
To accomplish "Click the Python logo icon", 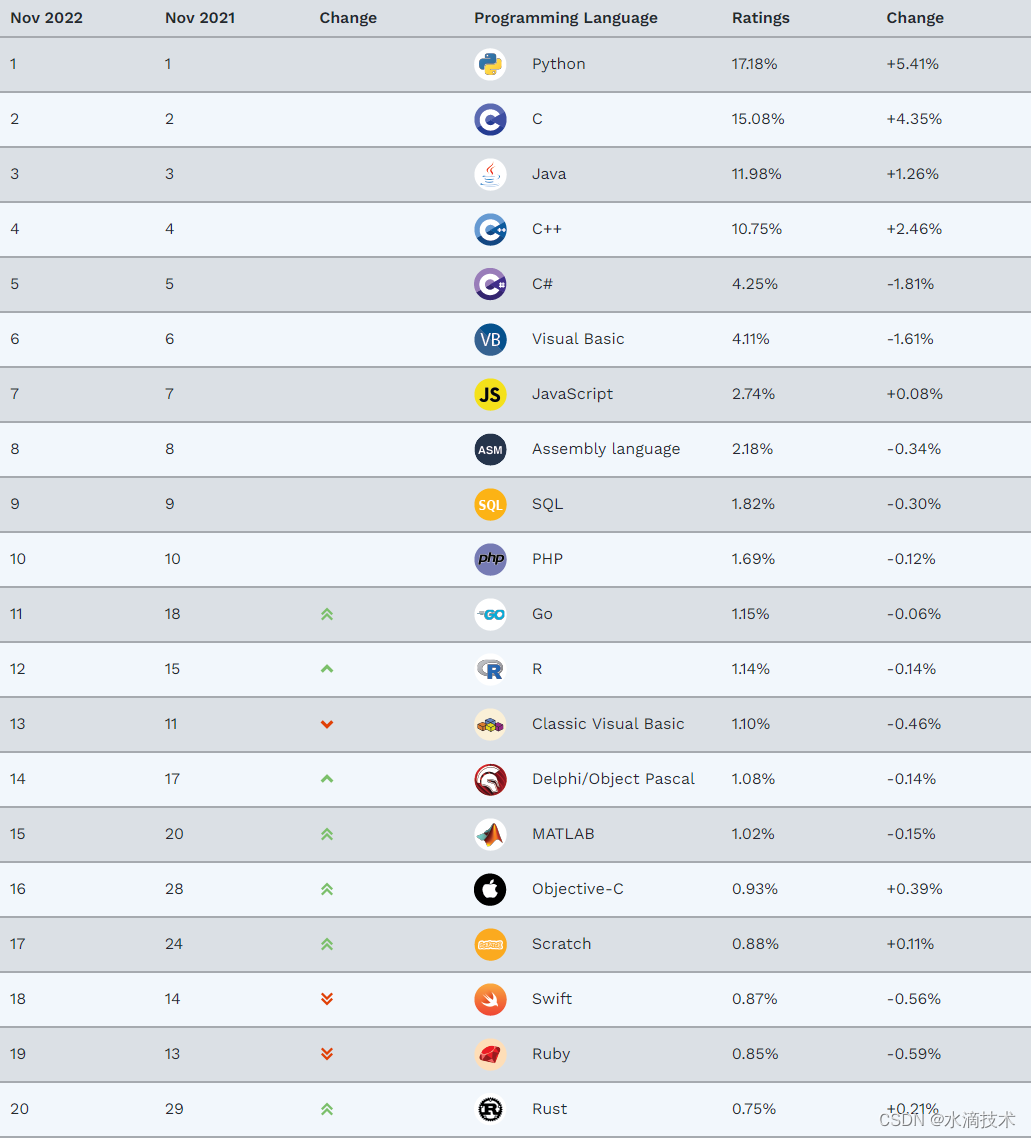I will click(x=490, y=65).
